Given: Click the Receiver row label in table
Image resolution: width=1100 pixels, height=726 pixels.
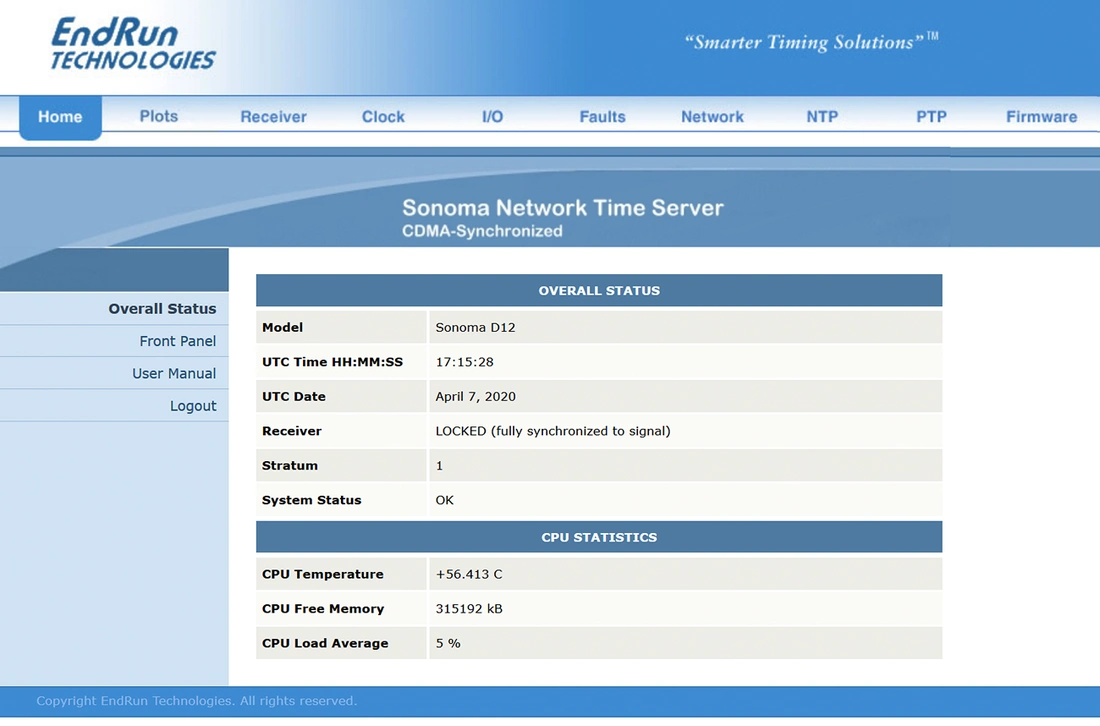Looking at the screenshot, I should (292, 431).
